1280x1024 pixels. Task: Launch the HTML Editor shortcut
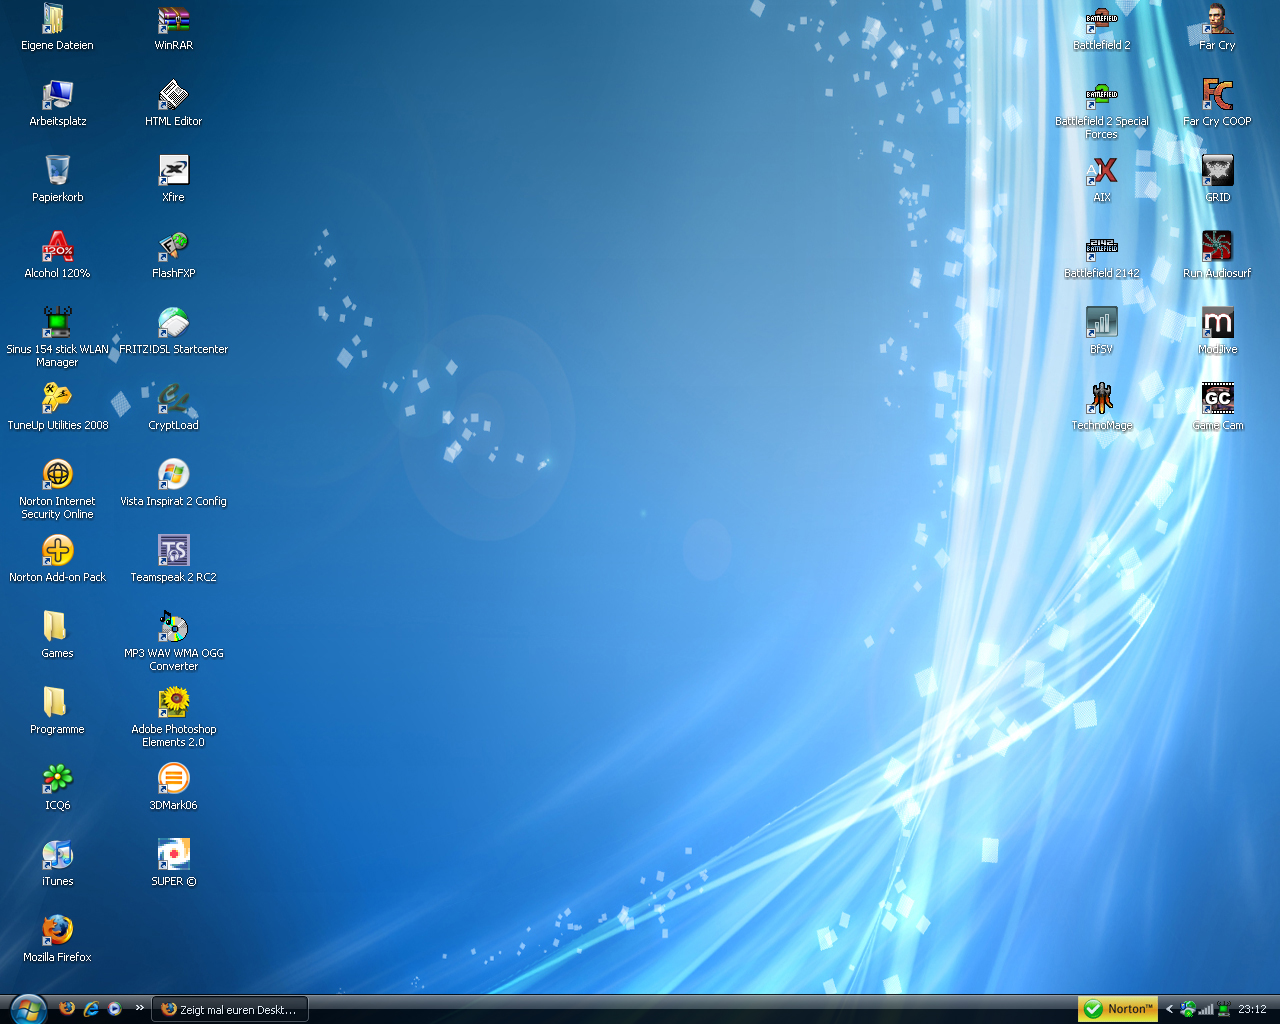point(173,96)
